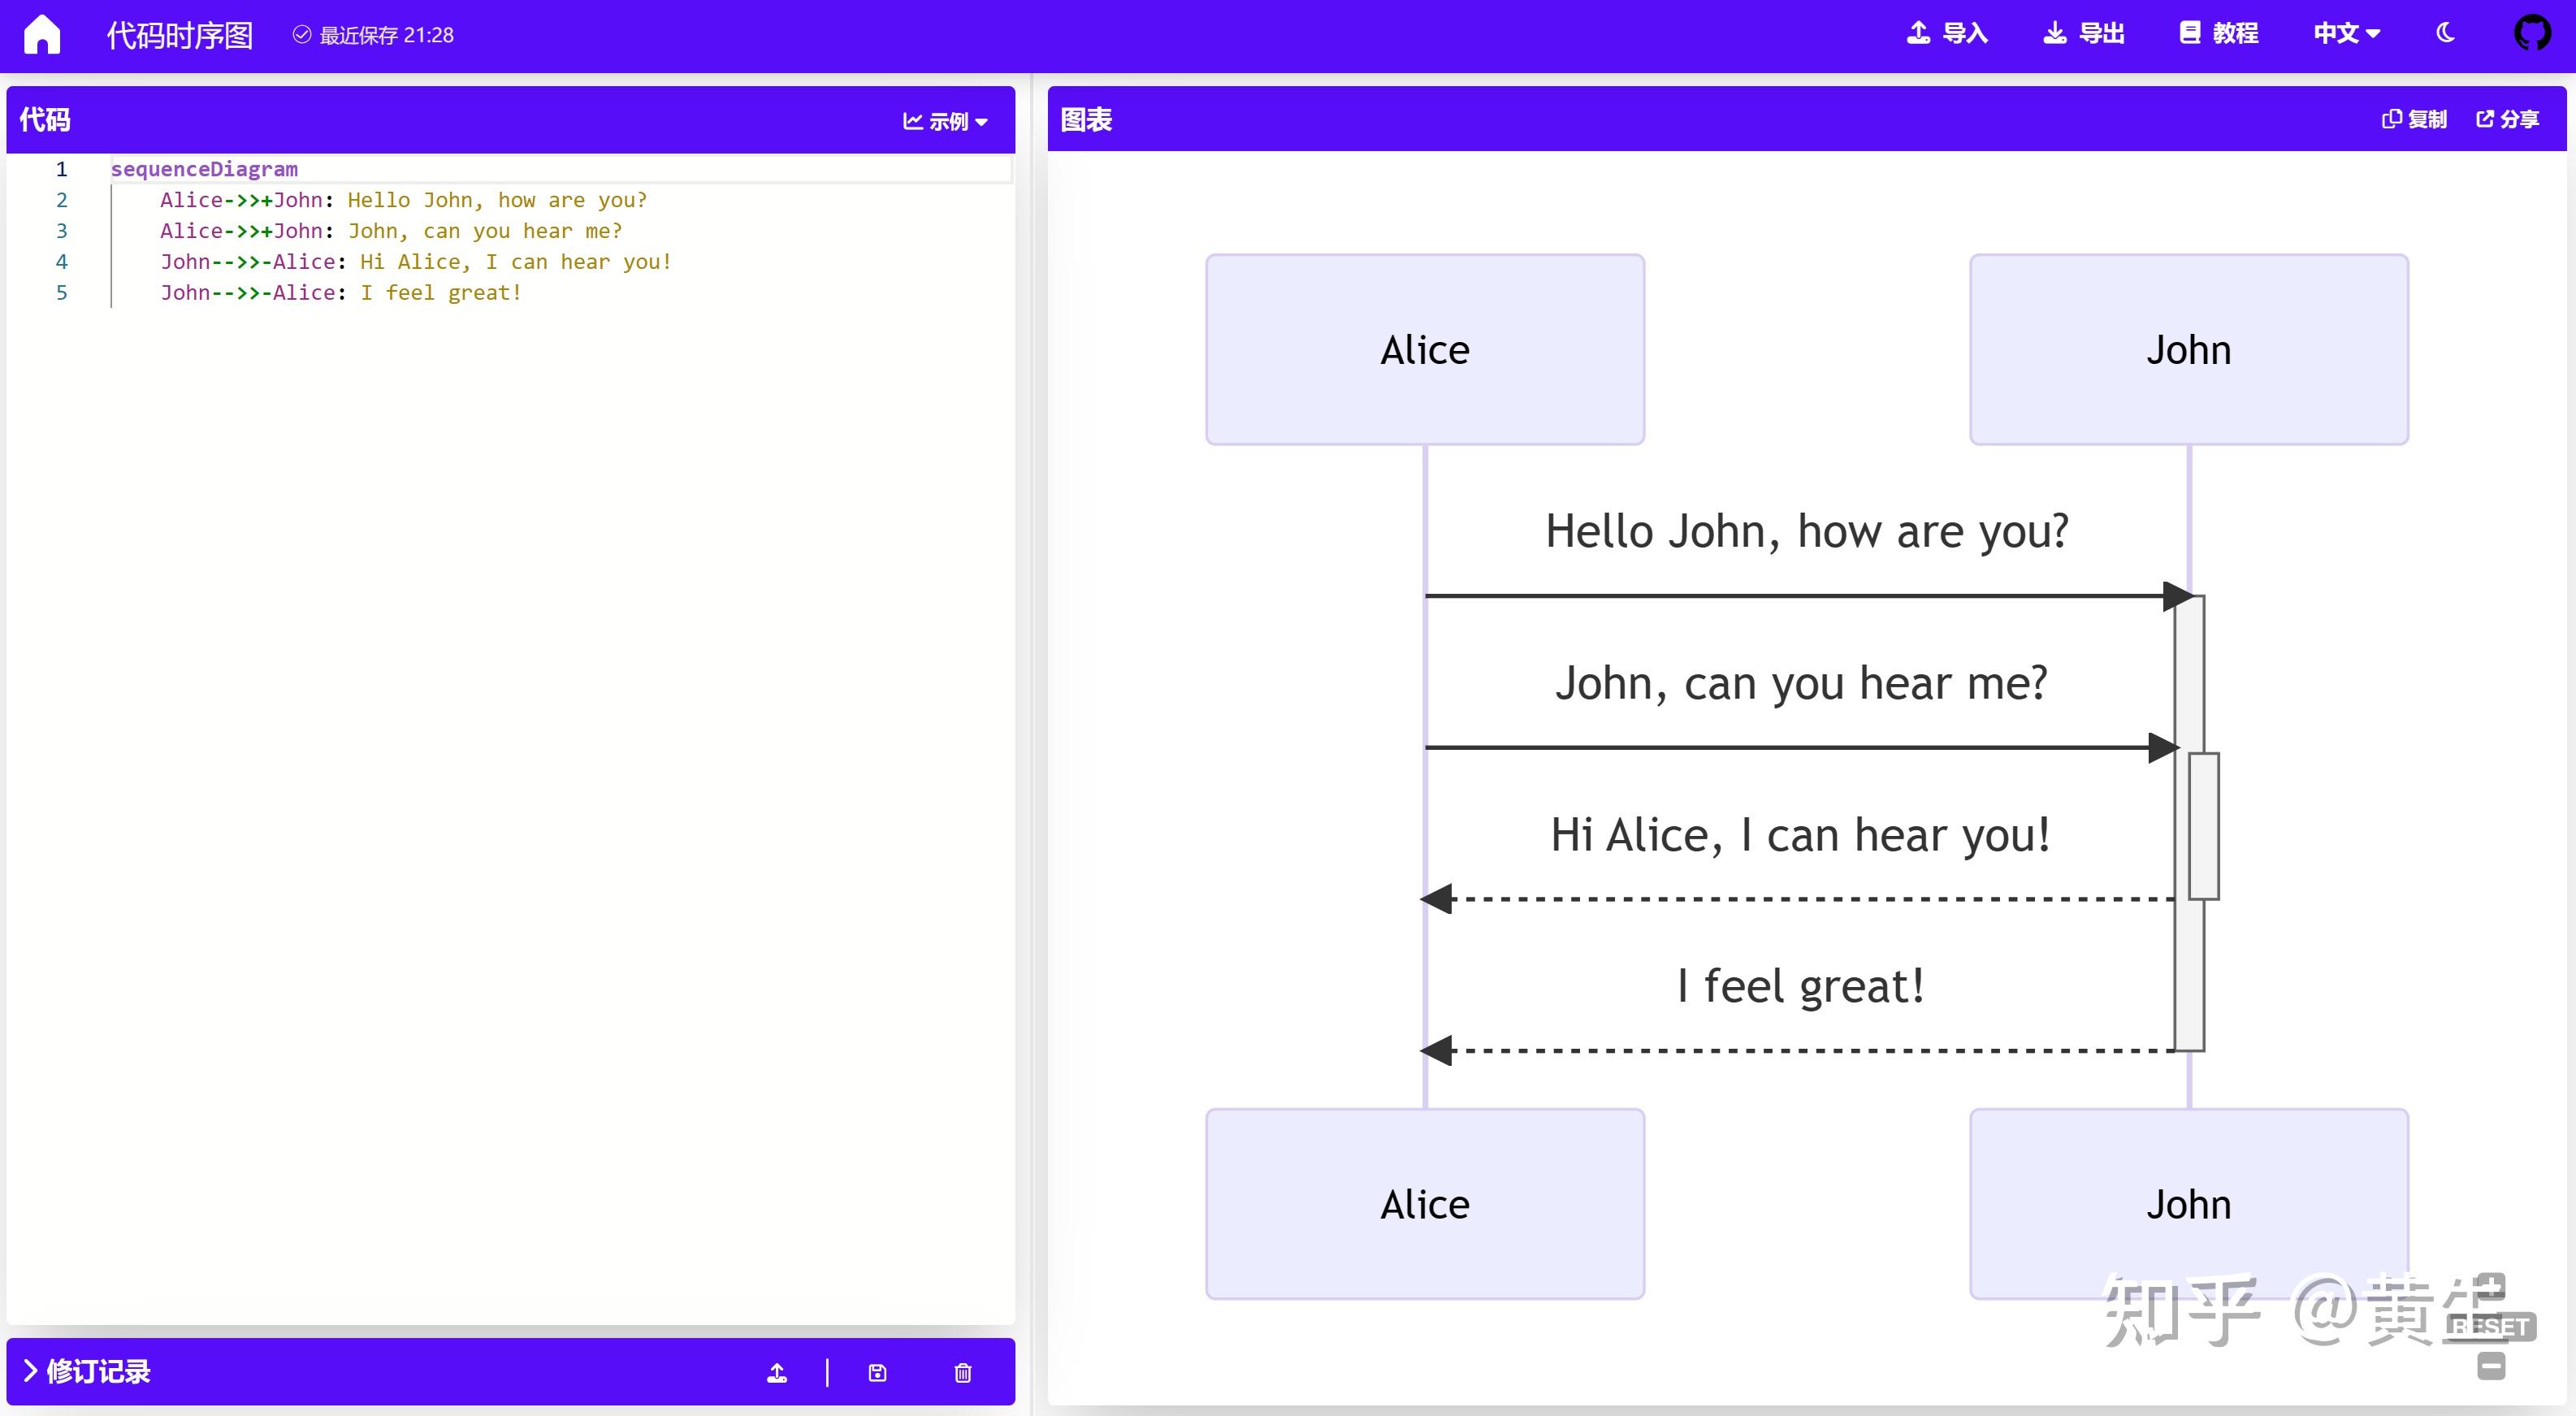
Task: Select the 导入 import menu item
Action: (x=1945, y=33)
